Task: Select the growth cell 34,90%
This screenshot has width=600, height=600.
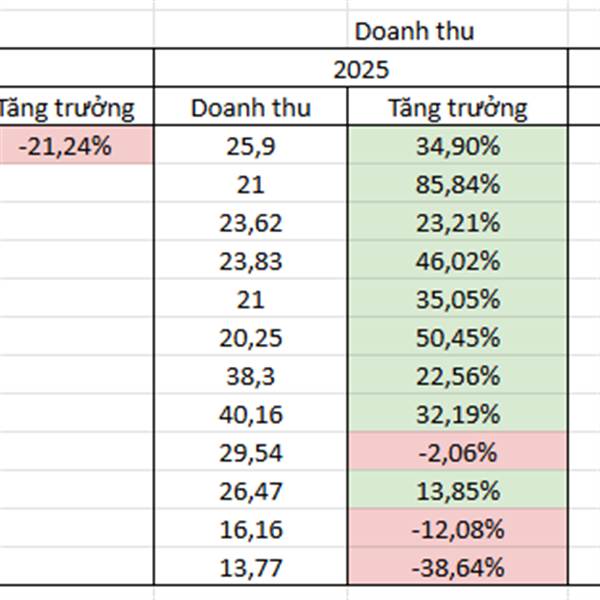Action: (457, 145)
